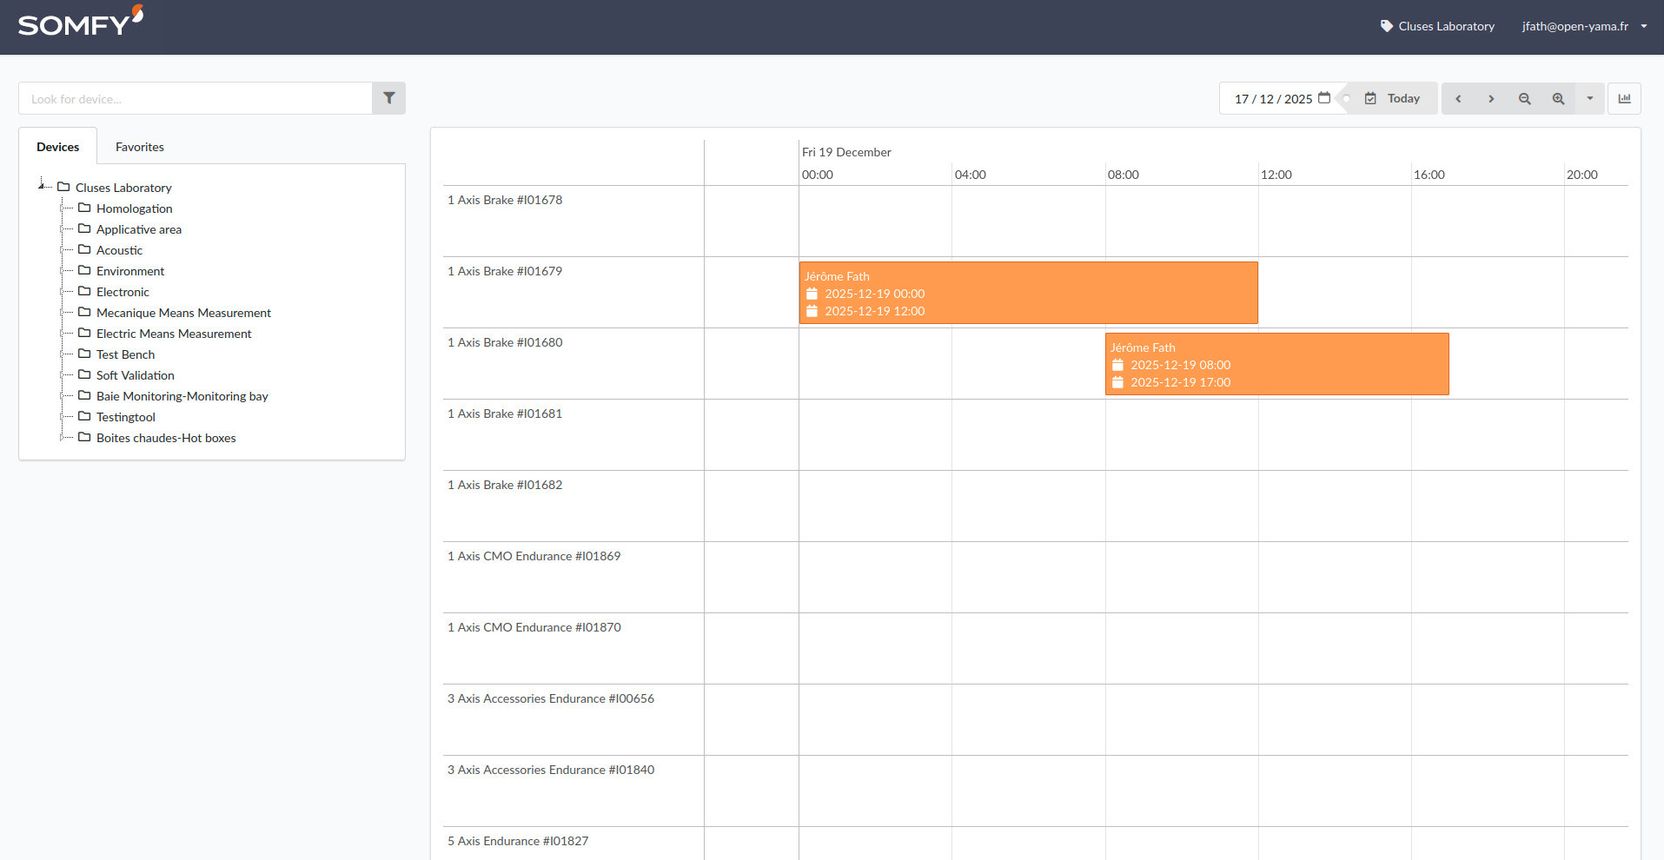1664x860 pixels.
Task: Select the Acoustic folder in tree
Action: pos(119,250)
